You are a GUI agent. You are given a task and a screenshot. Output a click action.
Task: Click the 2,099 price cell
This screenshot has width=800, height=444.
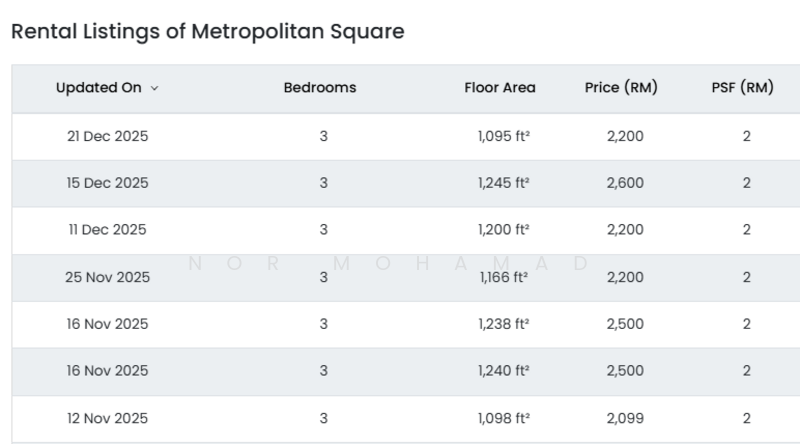click(625, 418)
